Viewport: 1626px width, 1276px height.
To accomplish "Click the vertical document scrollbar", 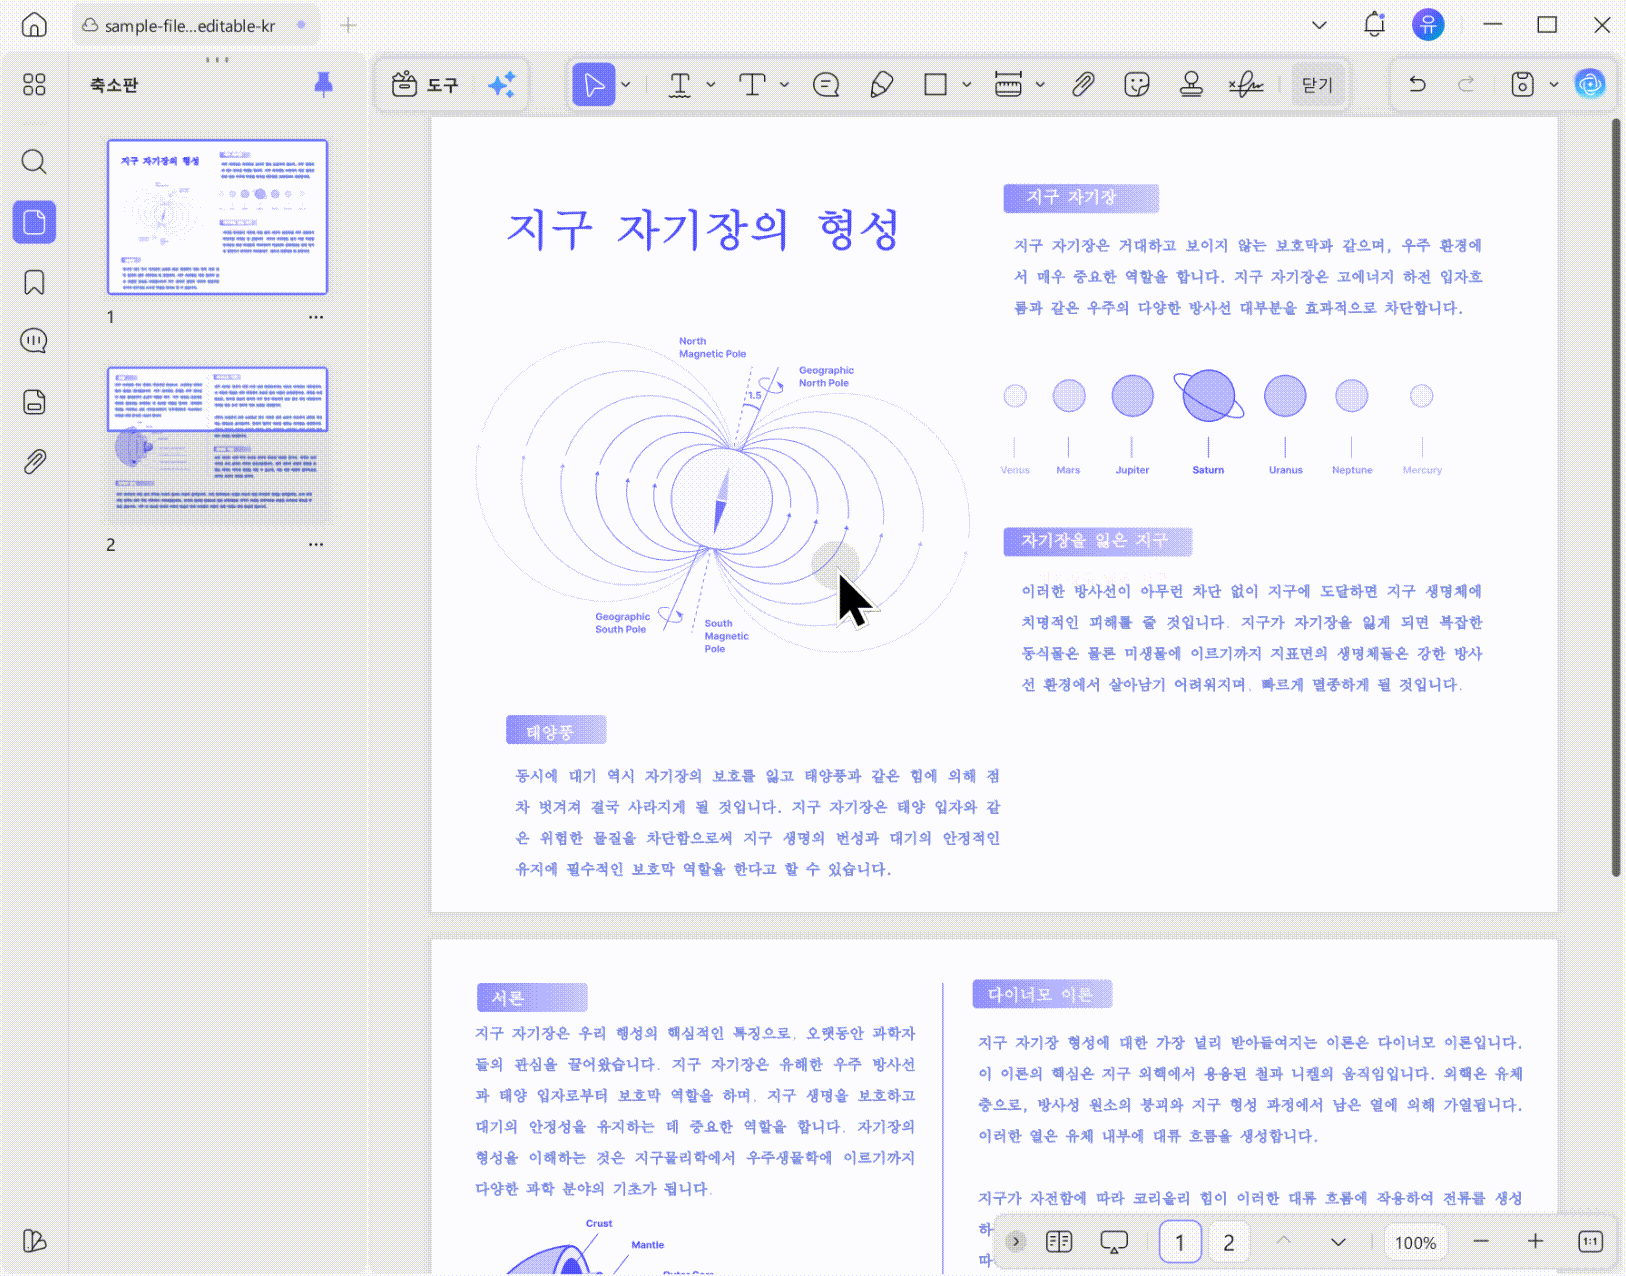I will 1615,498.
